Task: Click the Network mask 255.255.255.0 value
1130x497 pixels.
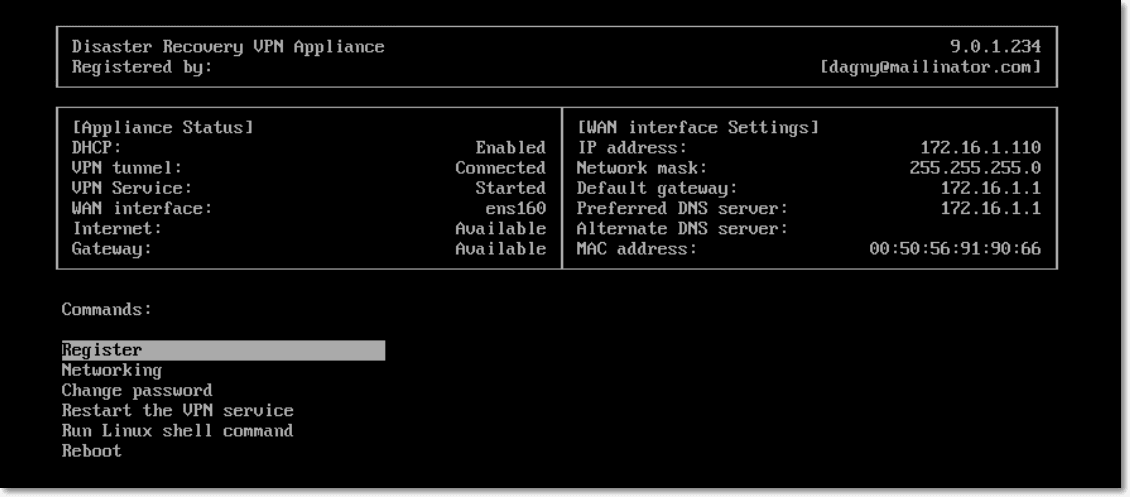Action: click(x=975, y=168)
